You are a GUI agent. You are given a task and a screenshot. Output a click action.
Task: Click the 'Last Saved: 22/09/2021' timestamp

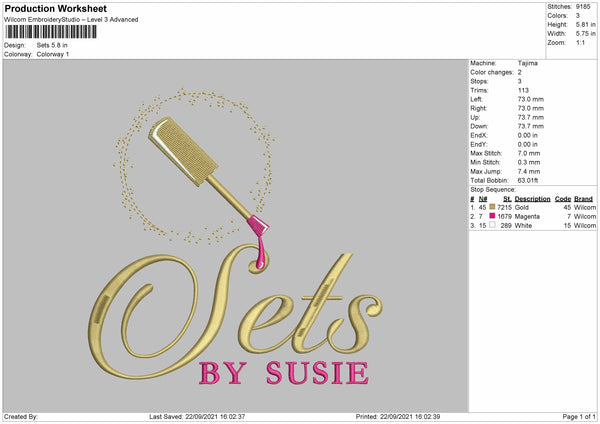197,417
